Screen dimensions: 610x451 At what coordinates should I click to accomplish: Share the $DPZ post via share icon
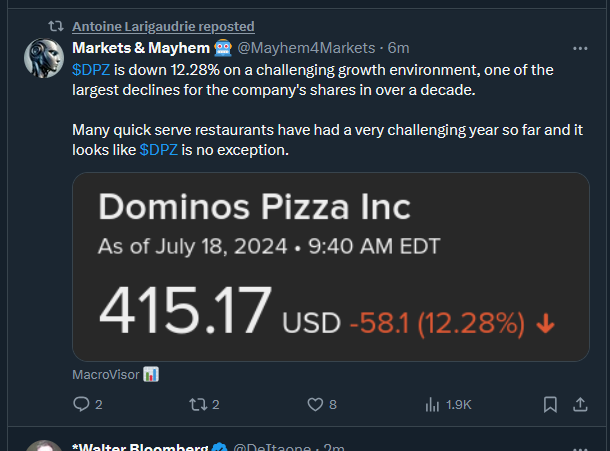(x=580, y=405)
